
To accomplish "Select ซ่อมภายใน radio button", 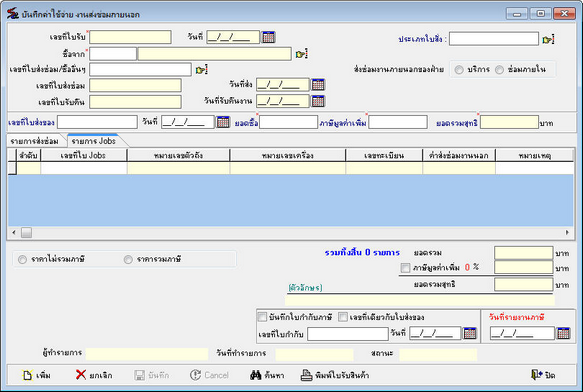I will point(499,70).
